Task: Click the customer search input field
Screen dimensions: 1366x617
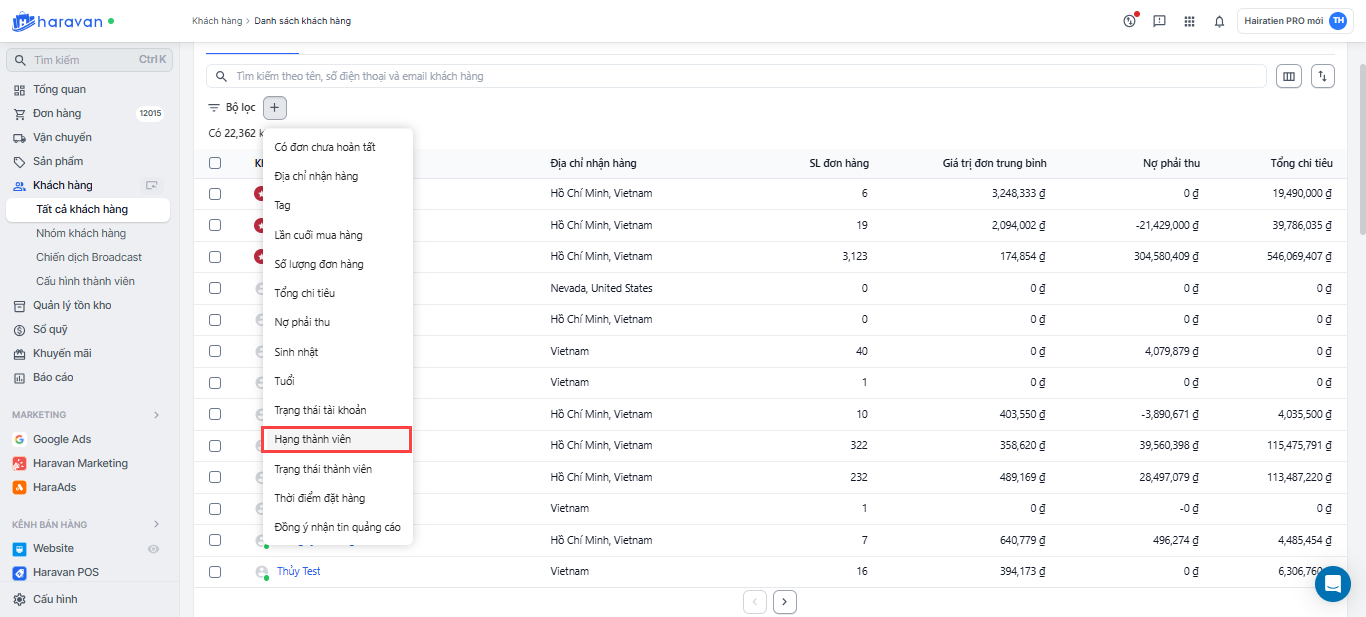Action: pyautogui.click(x=740, y=76)
